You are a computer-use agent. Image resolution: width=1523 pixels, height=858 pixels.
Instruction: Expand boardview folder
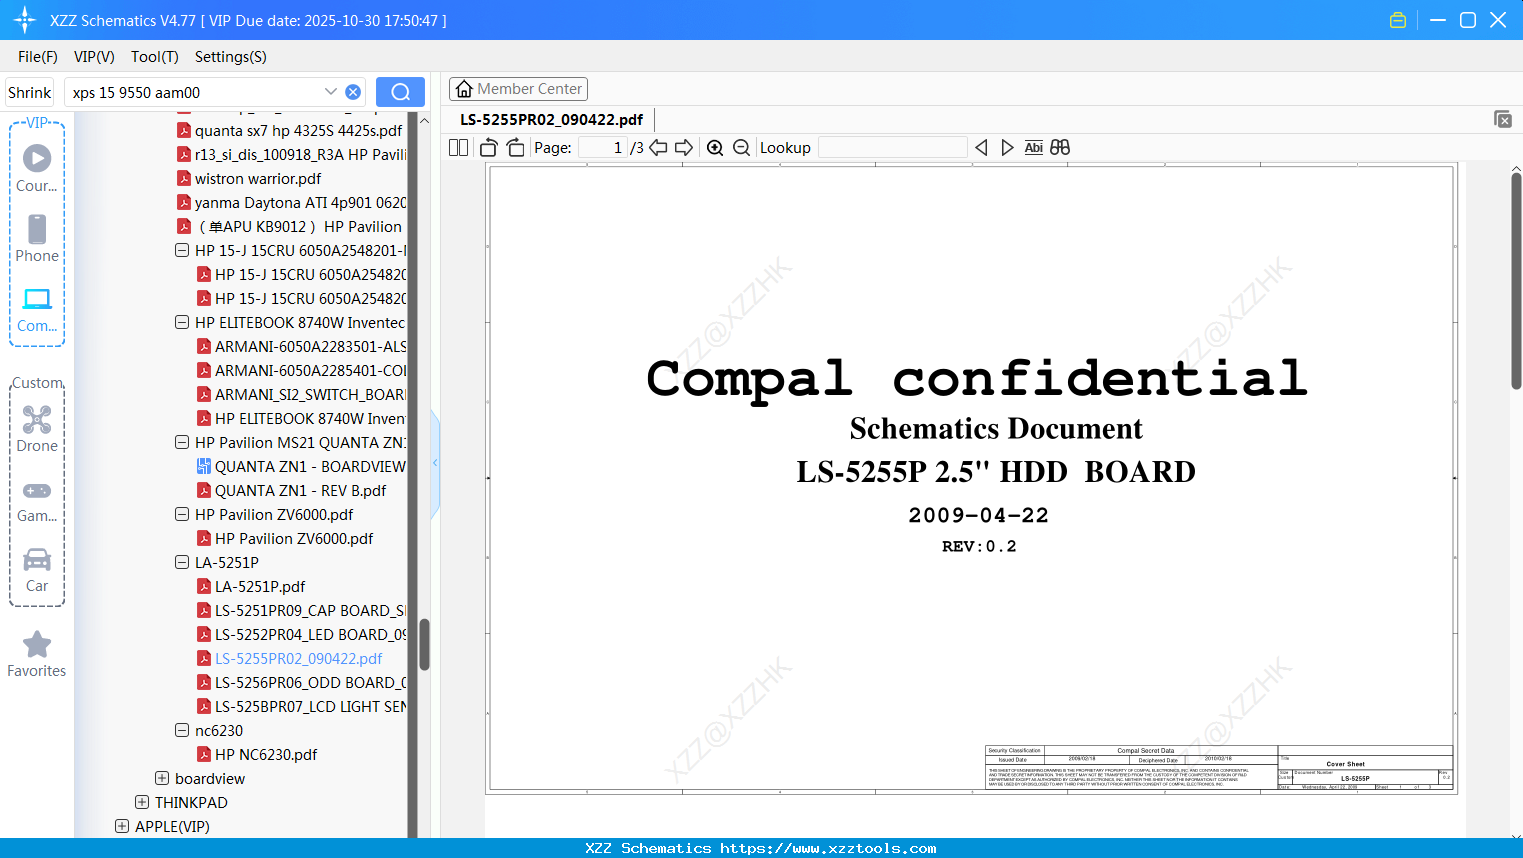click(162, 778)
